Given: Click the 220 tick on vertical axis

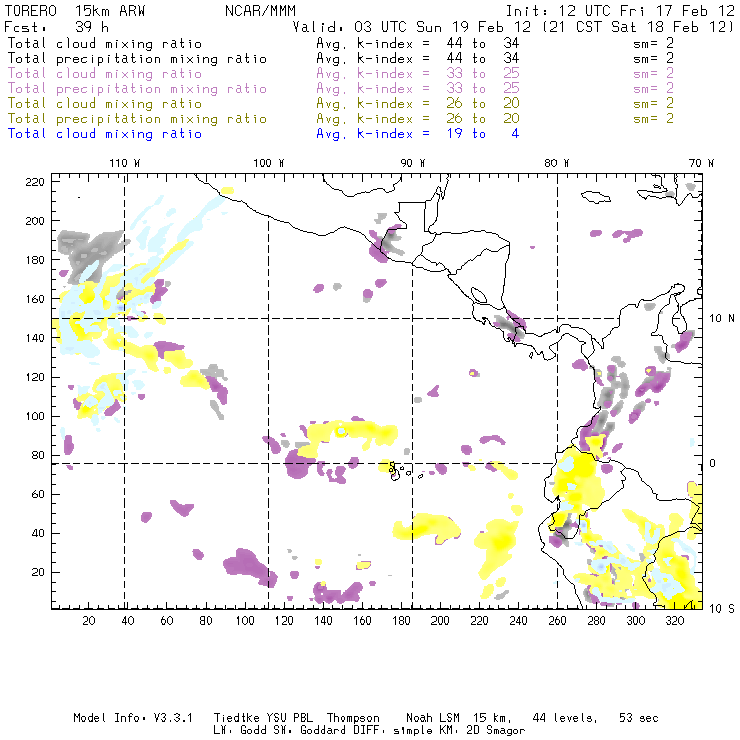Looking at the screenshot, I should tap(35, 181).
